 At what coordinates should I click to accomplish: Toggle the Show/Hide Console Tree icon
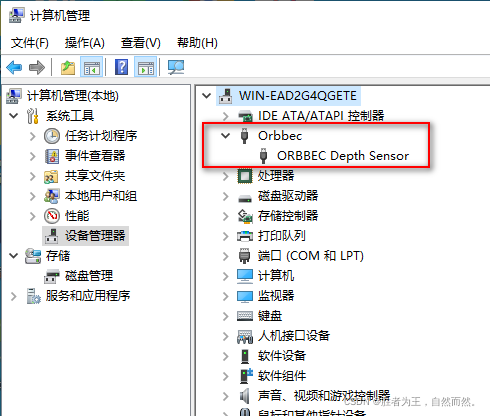(x=91, y=68)
